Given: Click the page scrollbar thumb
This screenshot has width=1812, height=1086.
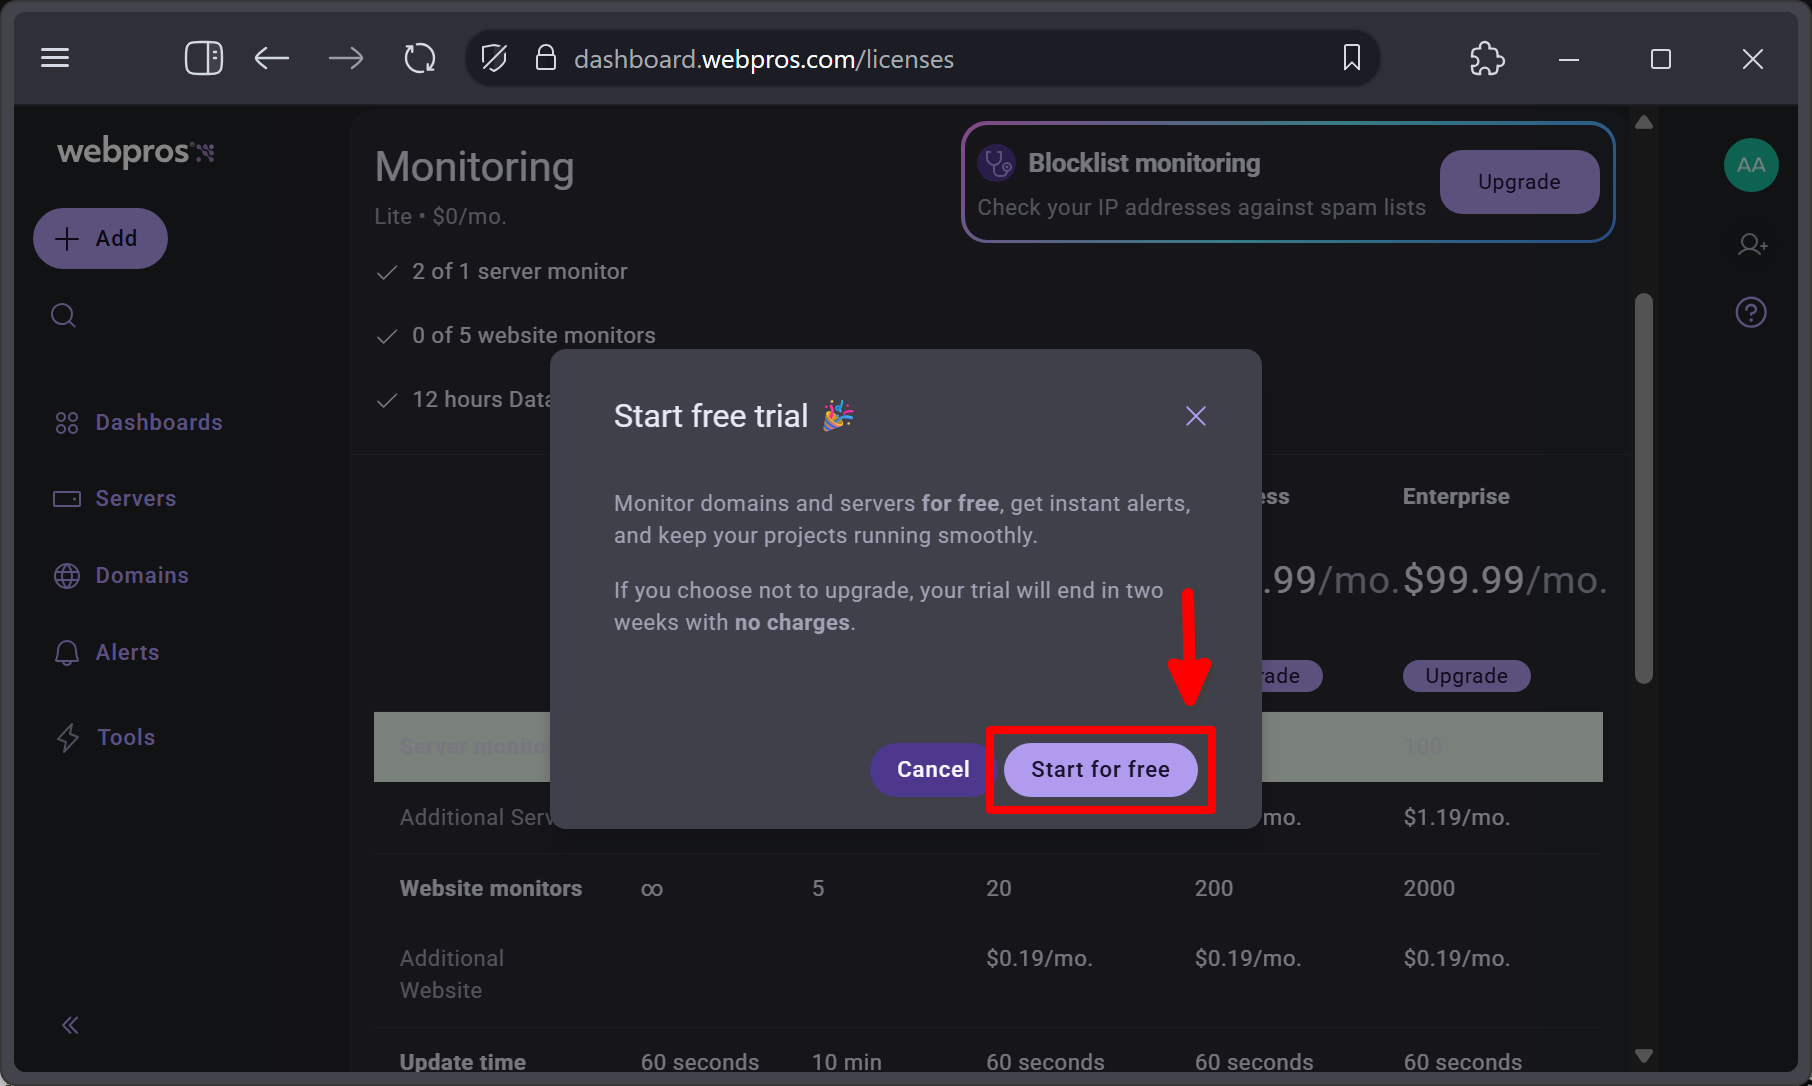Looking at the screenshot, I should pyautogui.click(x=1644, y=488).
